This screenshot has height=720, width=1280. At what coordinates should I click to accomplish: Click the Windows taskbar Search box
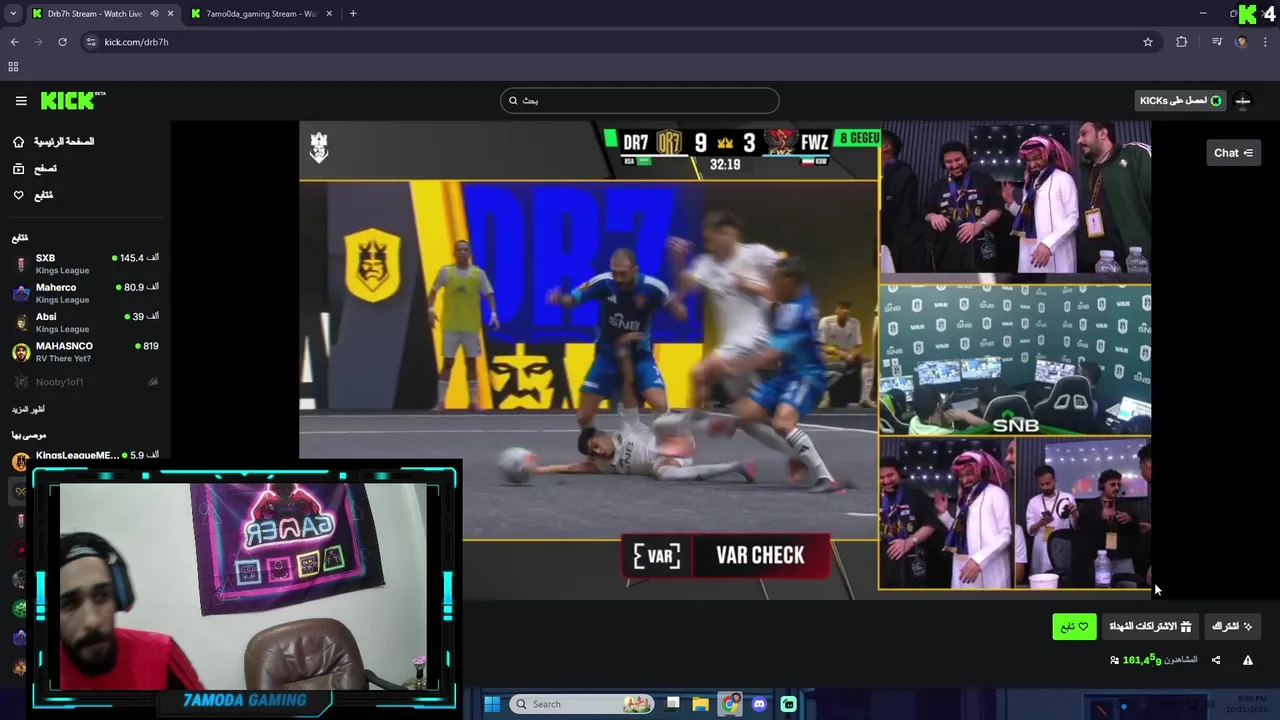[x=583, y=704]
